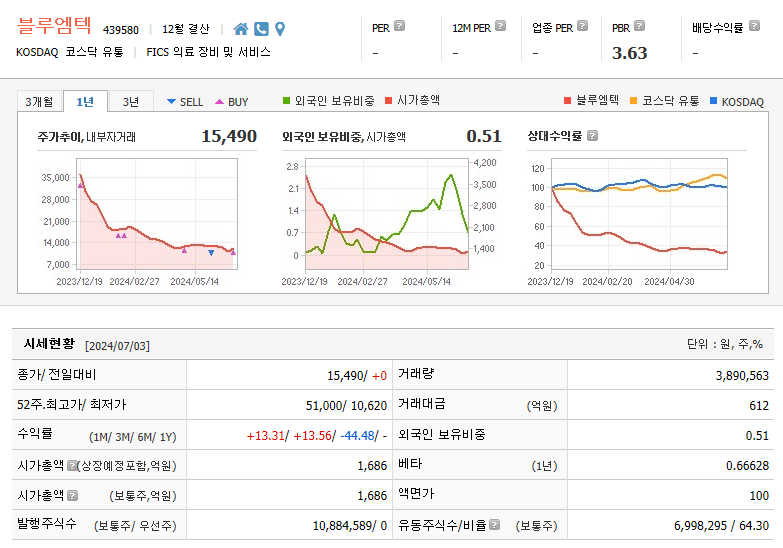Viewport: 783px width, 548px height.
Task: Click the 52주.최고가/ 최저가 row label
Action: 71,405
